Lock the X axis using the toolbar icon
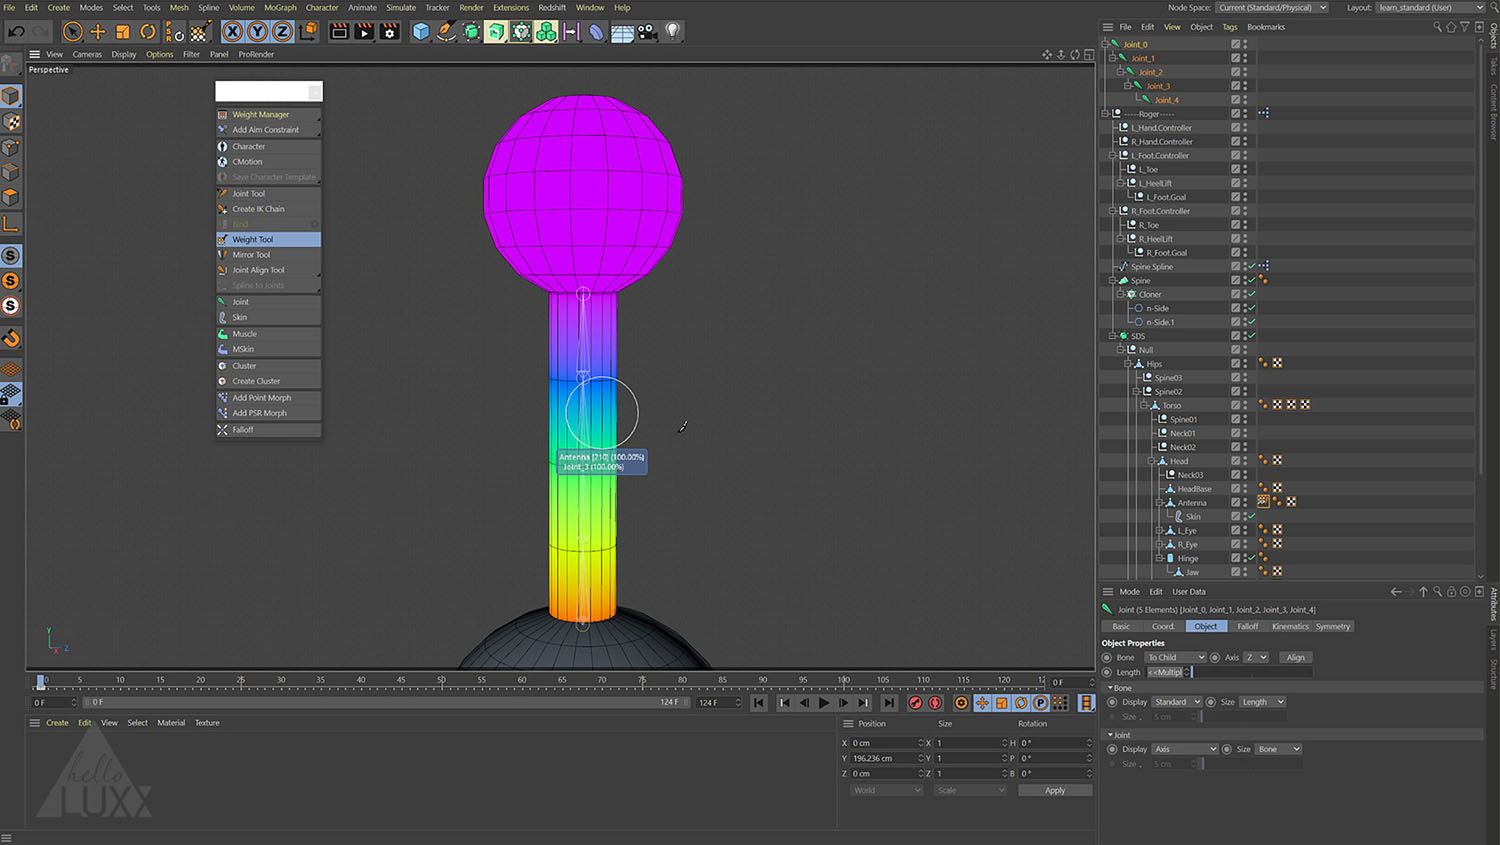The image size is (1500, 845). point(232,31)
